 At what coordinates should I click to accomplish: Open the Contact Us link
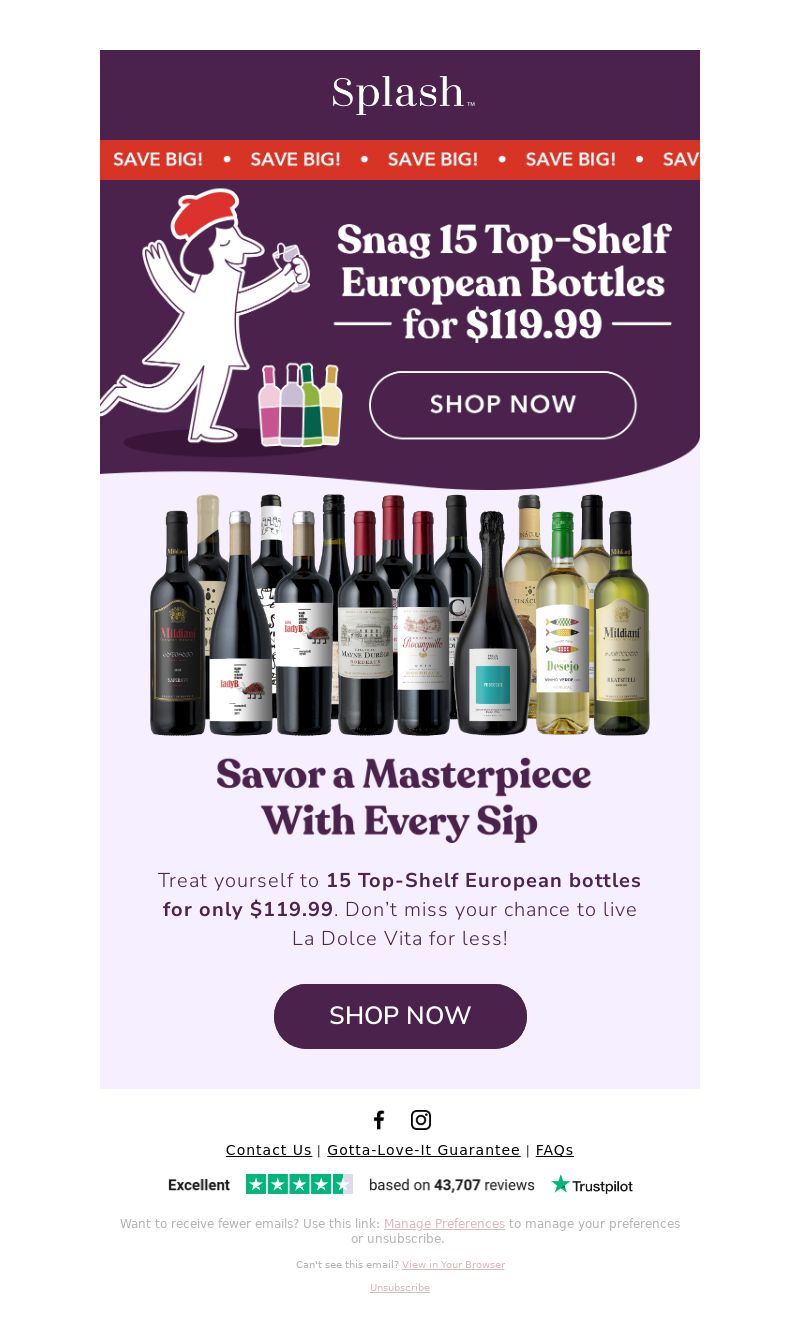(x=269, y=1150)
